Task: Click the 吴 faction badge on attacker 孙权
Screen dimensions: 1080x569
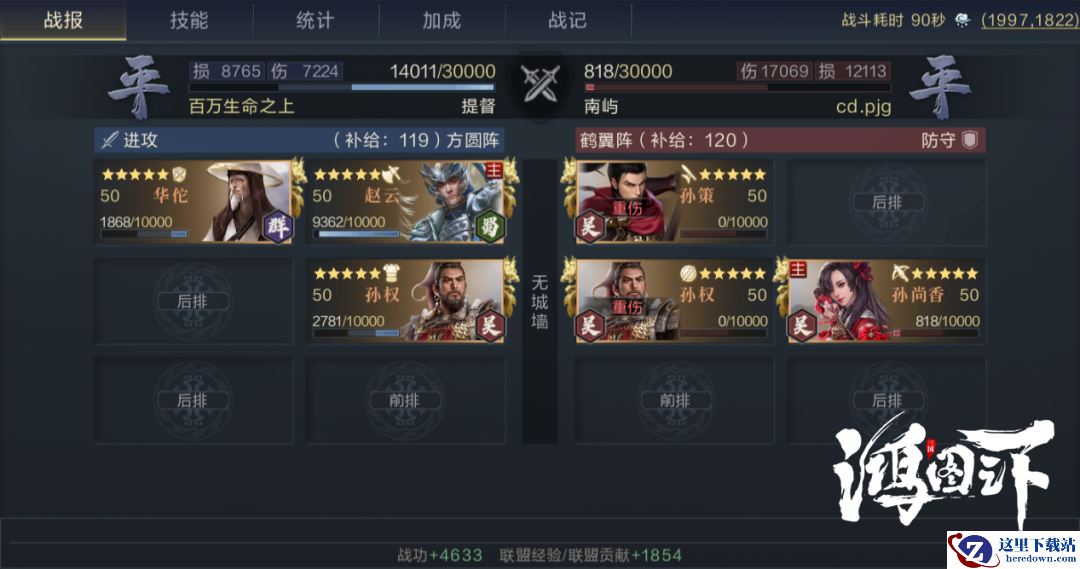Action: click(490, 325)
